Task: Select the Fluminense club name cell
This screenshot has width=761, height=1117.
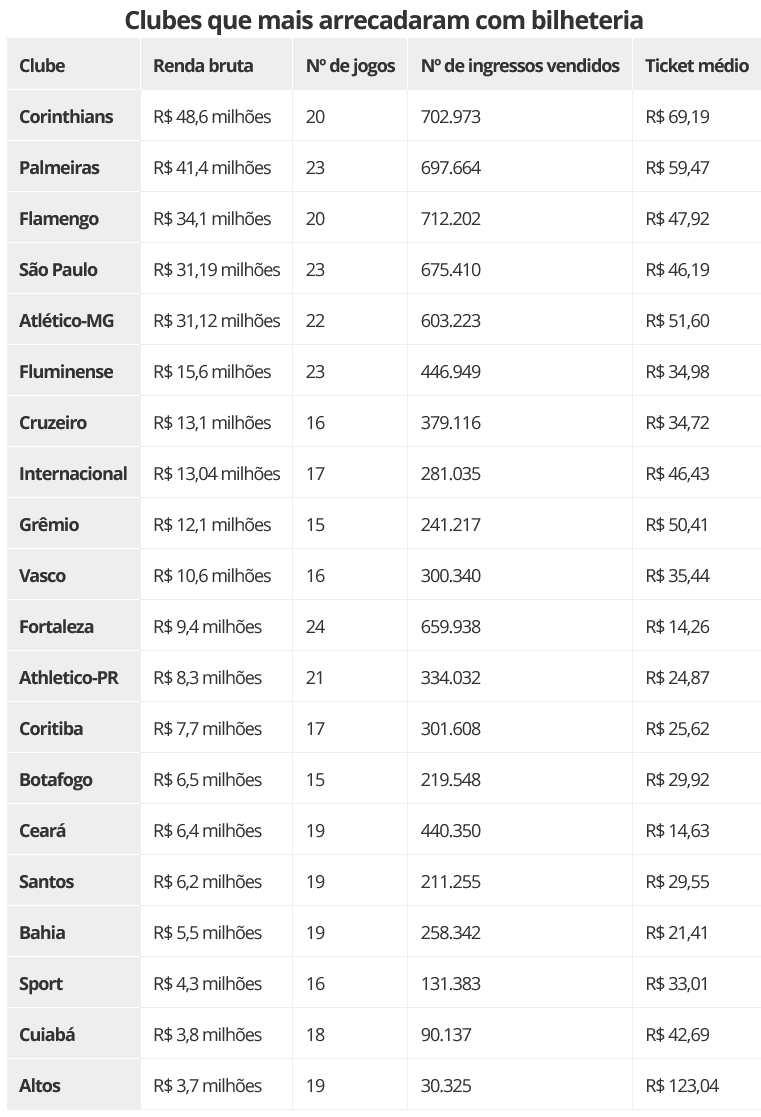Action: coord(66,372)
